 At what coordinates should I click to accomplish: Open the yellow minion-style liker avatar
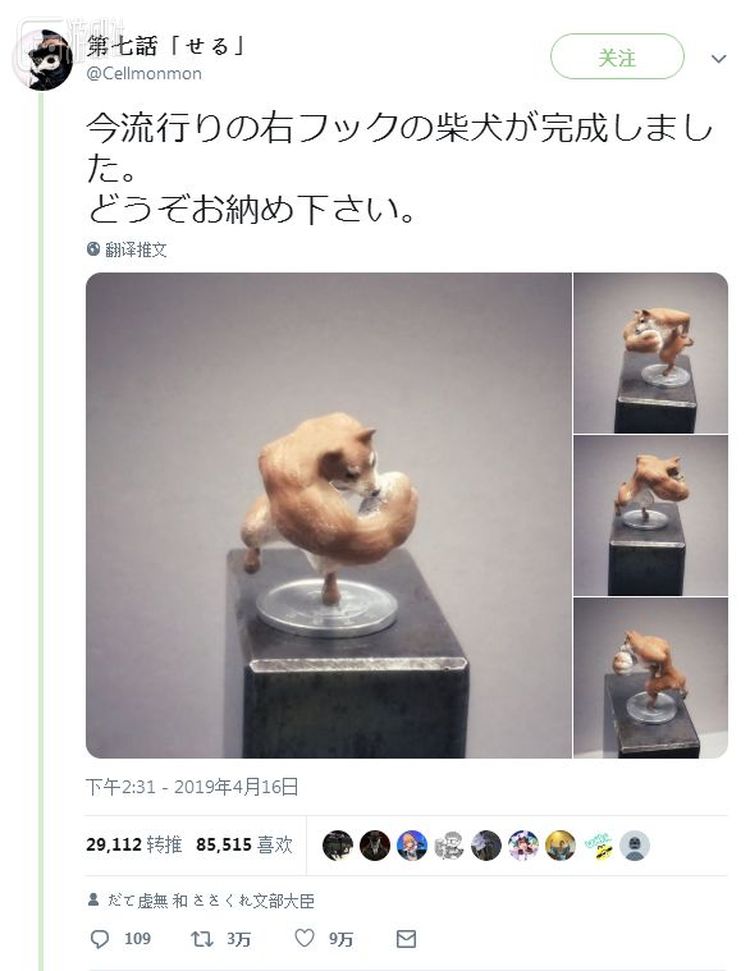(x=598, y=845)
